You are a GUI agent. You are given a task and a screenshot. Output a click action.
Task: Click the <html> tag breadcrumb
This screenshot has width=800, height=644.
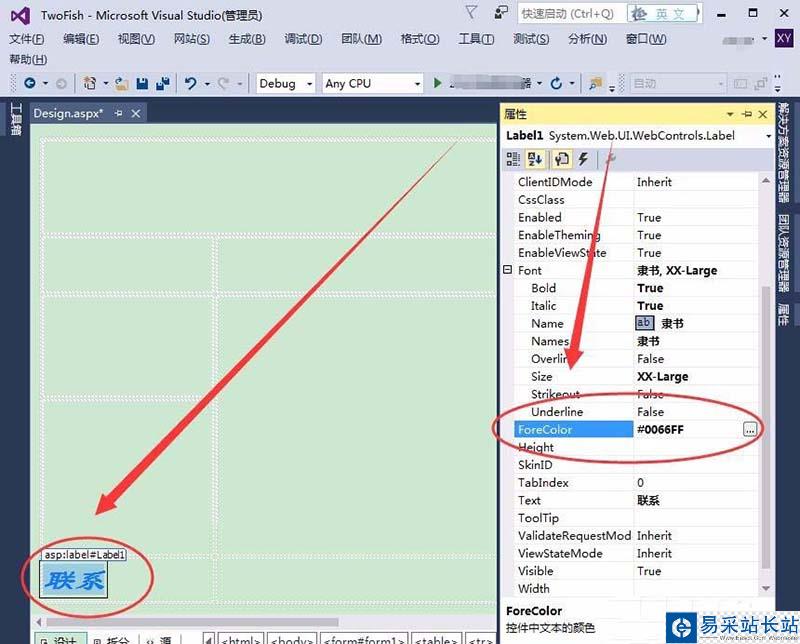pyautogui.click(x=241, y=639)
